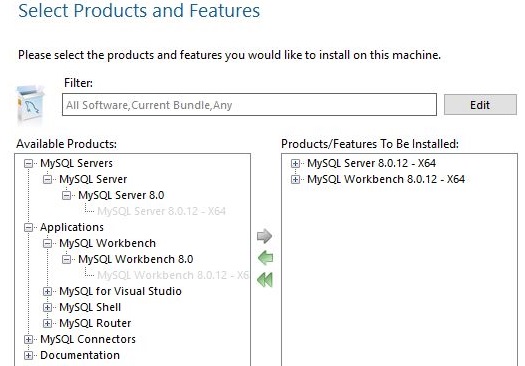Select MySQL Servers in available products

[x=76, y=163]
